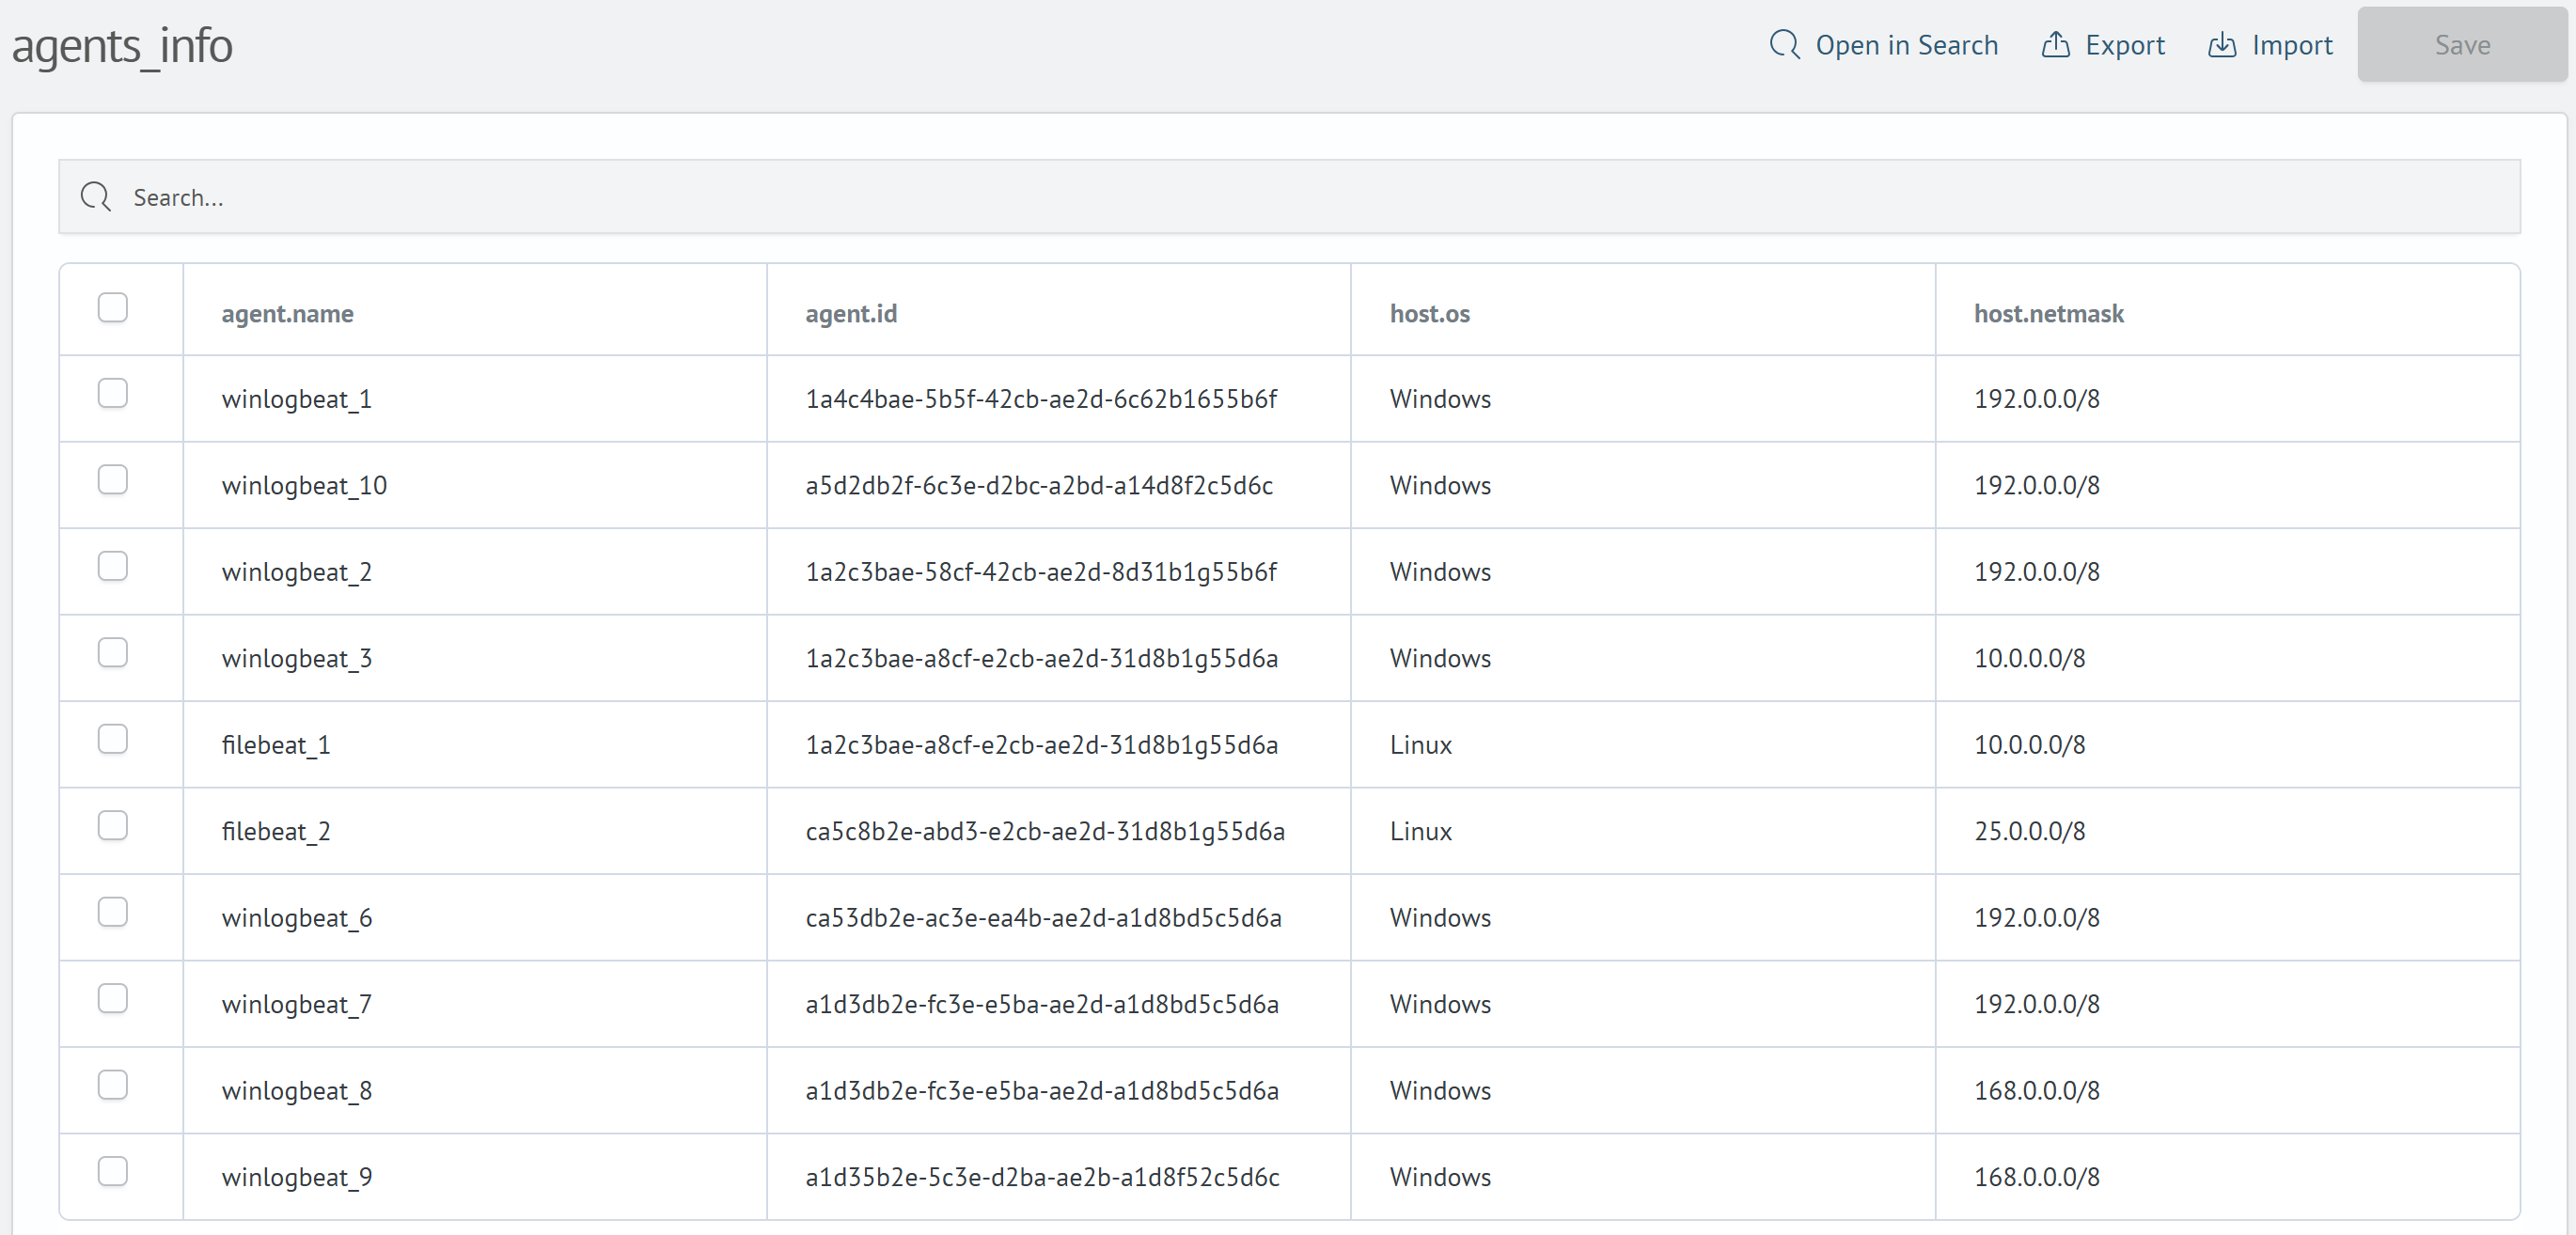Viewport: 2576px width, 1235px height.
Task: Click the magnifying glass beside Open in Search
Action: pyautogui.click(x=1784, y=44)
